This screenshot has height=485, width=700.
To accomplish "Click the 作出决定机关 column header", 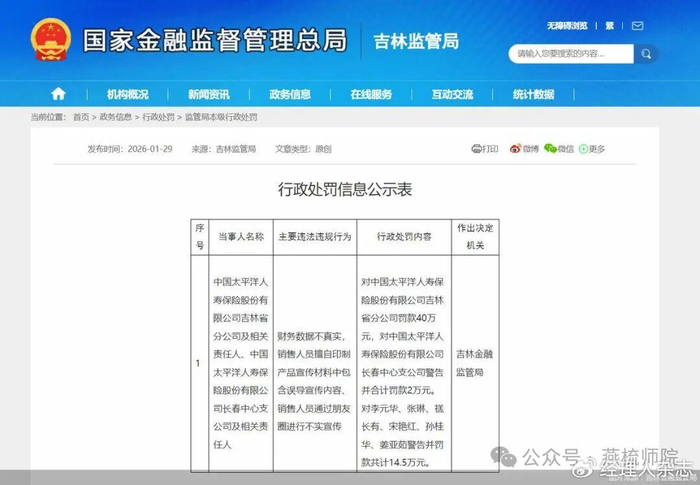I will pyautogui.click(x=475, y=237).
